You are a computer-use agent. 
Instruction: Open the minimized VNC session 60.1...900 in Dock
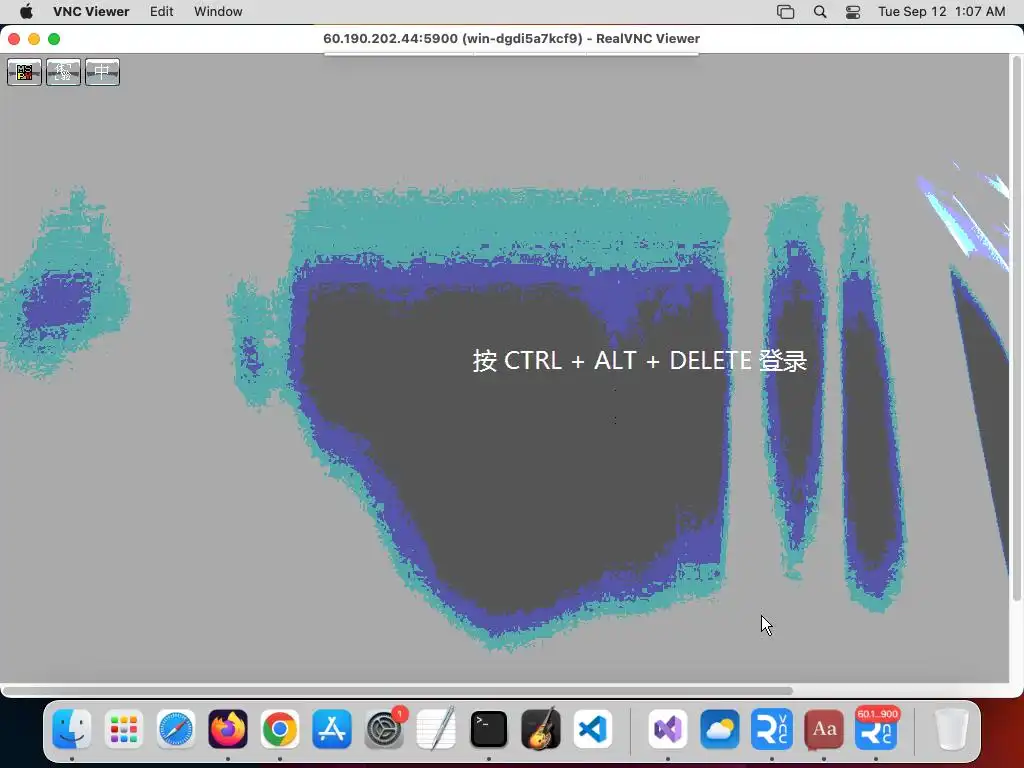click(x=876, y=729)
